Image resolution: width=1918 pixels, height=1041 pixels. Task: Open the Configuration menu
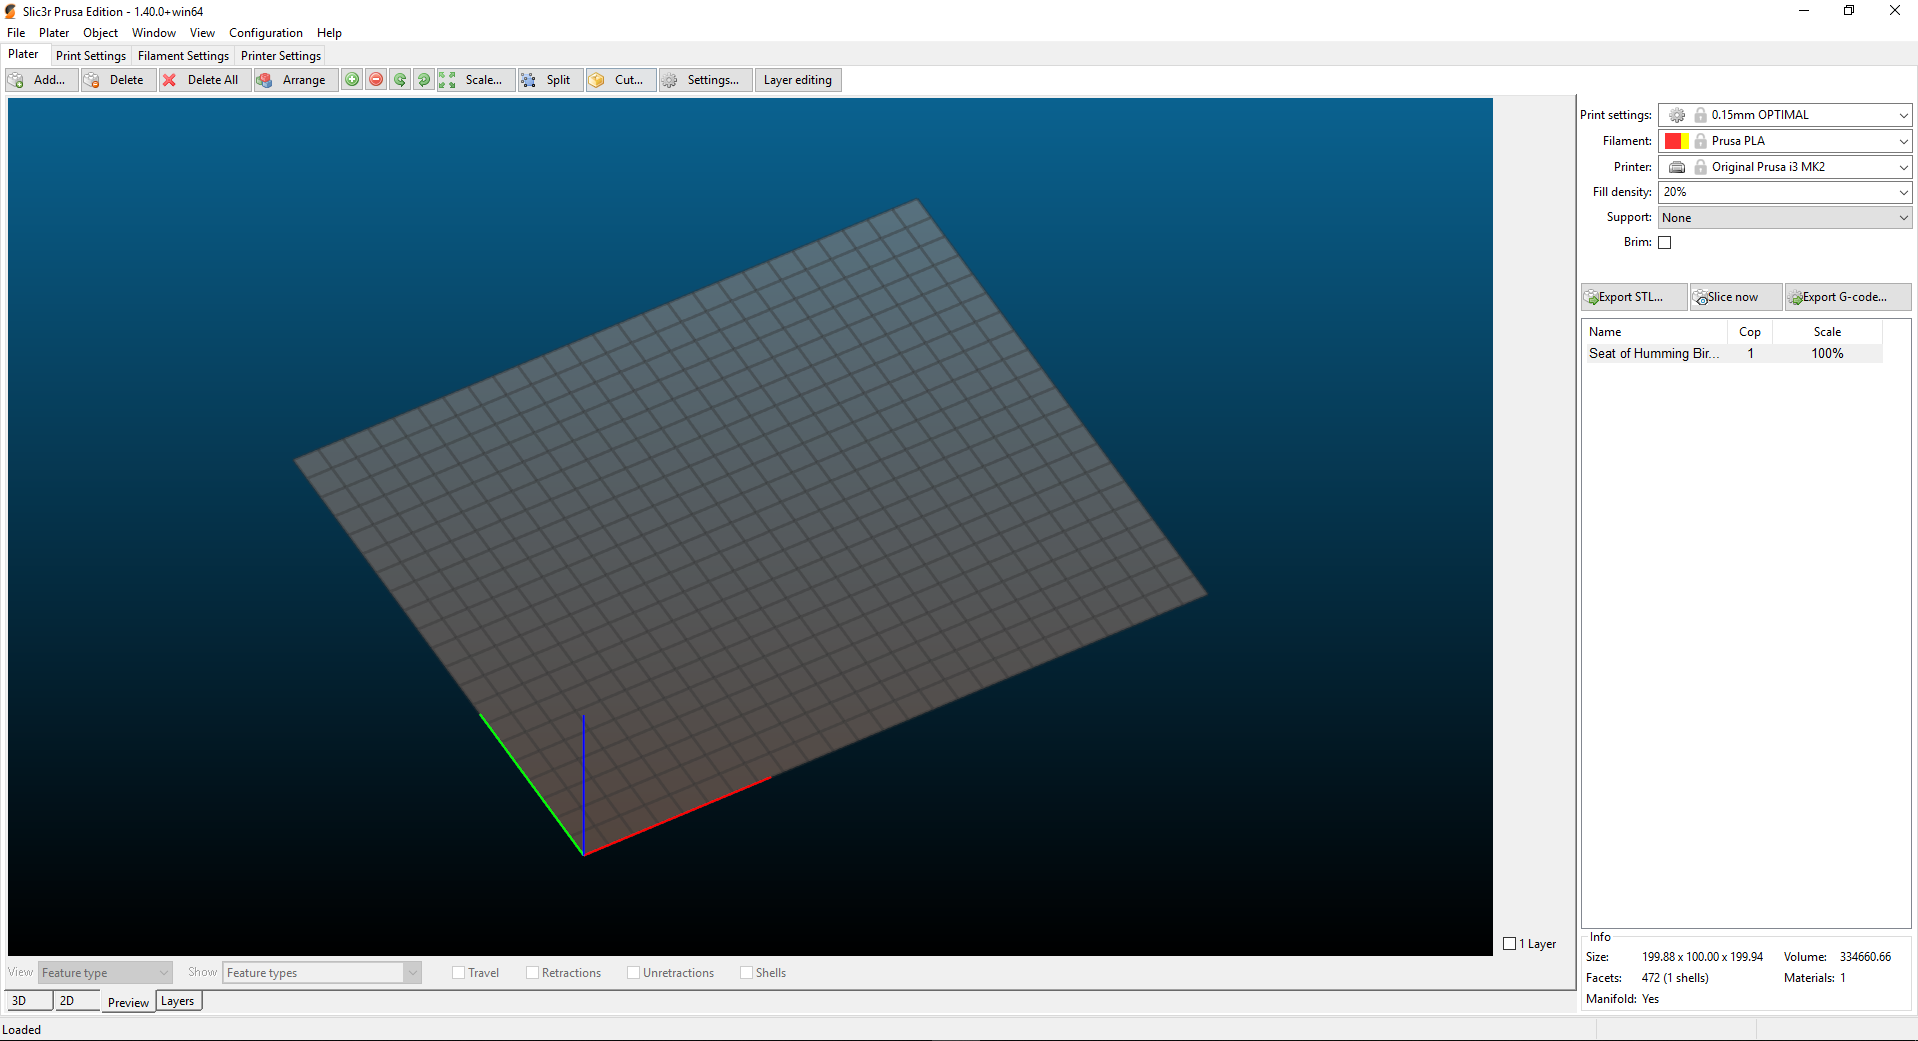[265, 32]
